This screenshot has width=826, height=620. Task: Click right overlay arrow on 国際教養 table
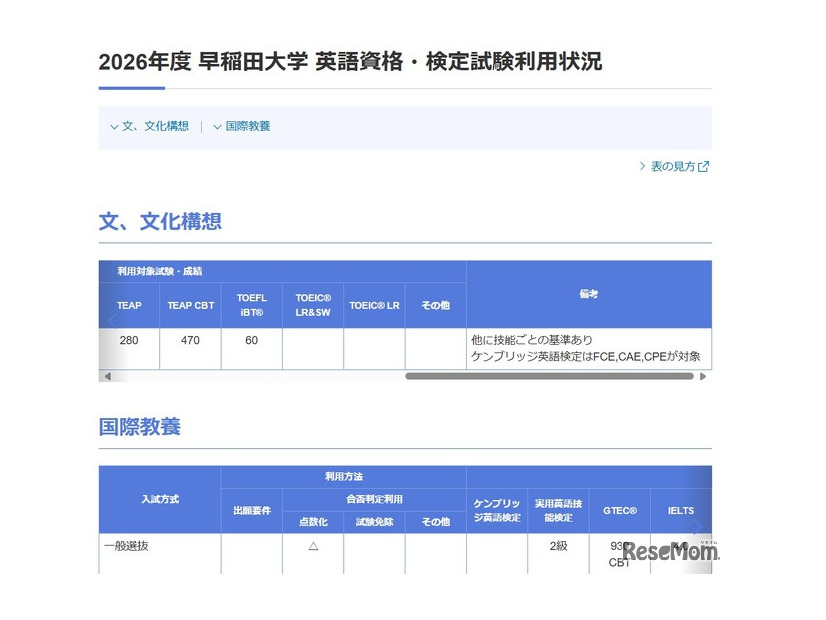click(x=698, y=526)
